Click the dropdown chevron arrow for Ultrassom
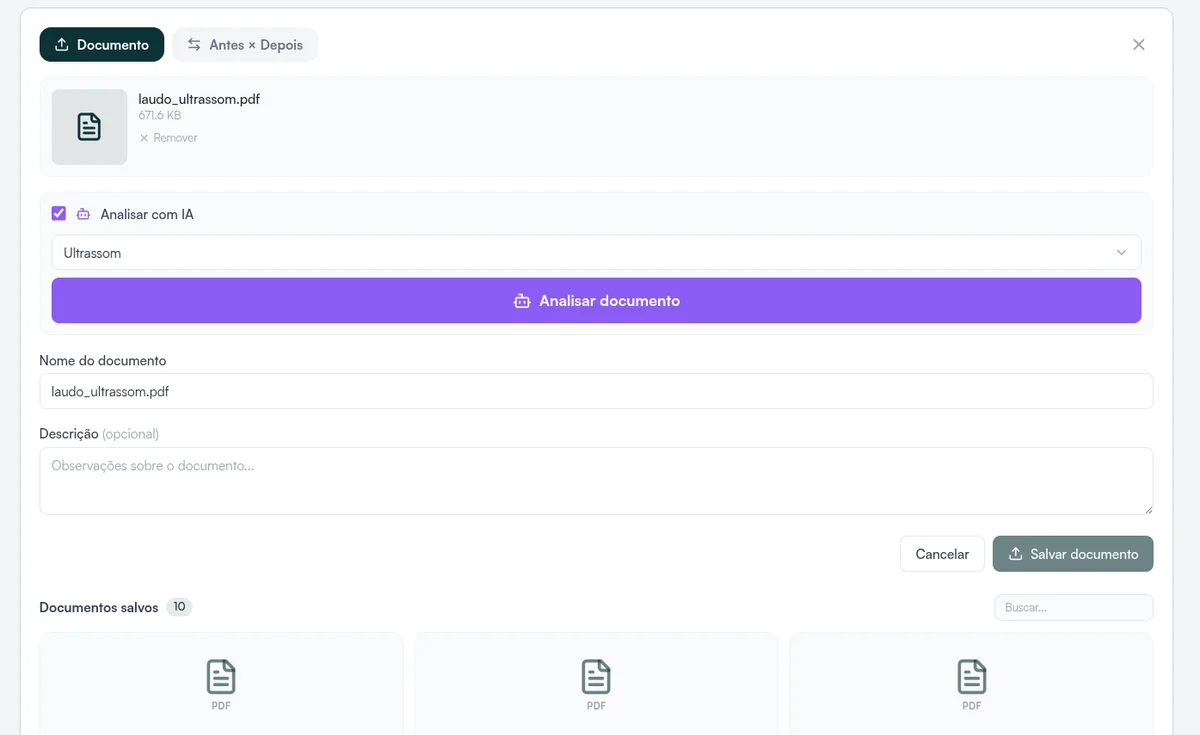 [x=1121, y=253]
